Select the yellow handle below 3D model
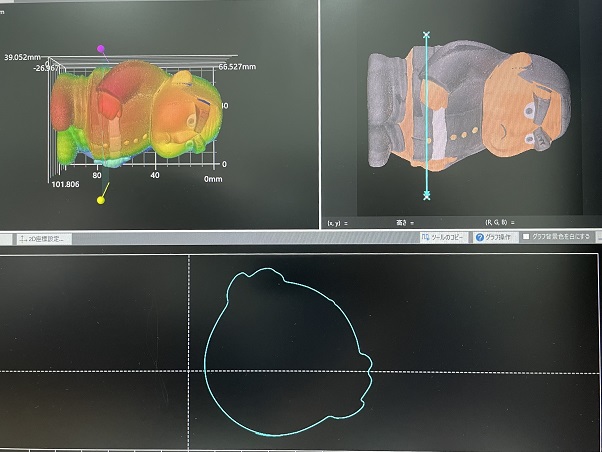602x452 pixels. [x=101, y=200]
